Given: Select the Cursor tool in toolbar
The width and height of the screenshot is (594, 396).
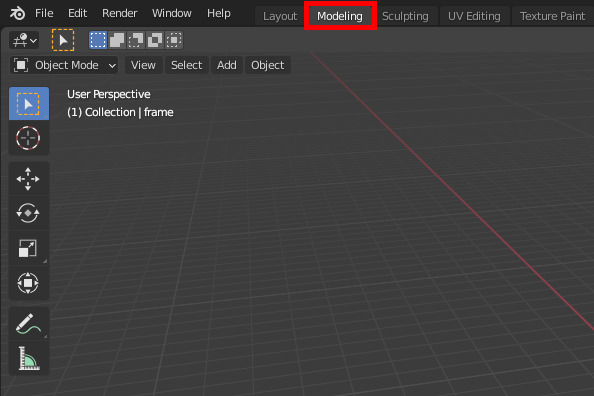Looking at the screenshot, I should [x=28, y=138].
